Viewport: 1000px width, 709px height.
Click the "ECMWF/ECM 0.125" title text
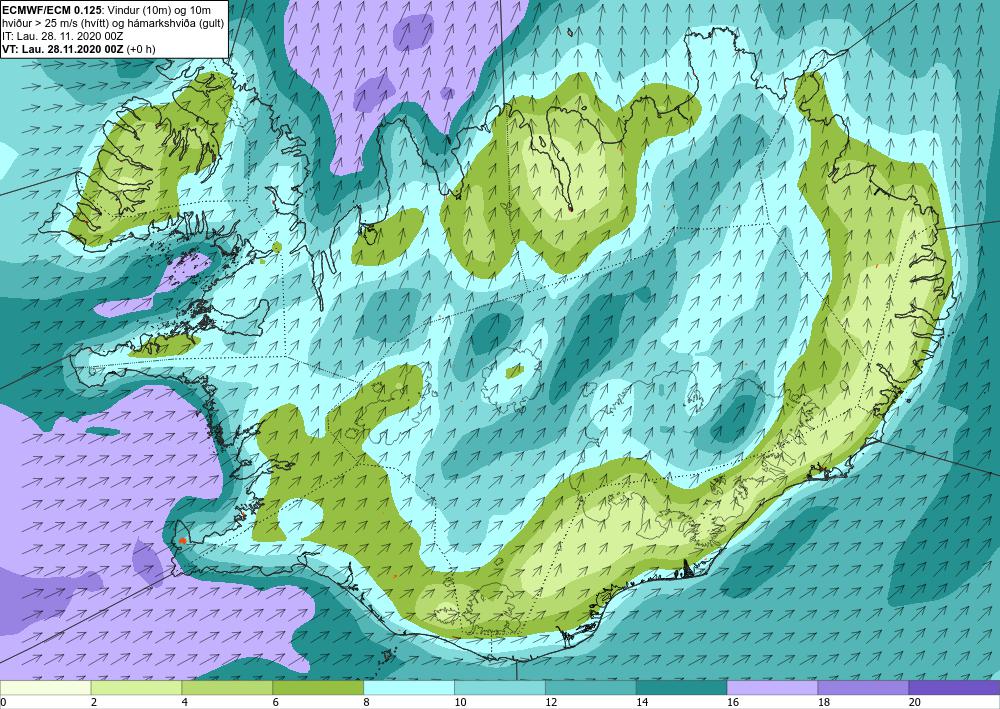tap(53, 10)
